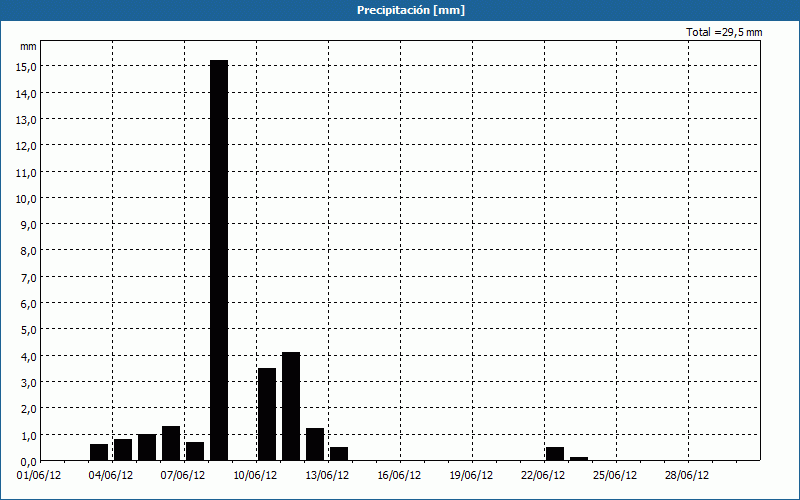This screenshot has height=500, width=800.
Task: Click the '5,0' y-axis value
Action: (28, 330)
